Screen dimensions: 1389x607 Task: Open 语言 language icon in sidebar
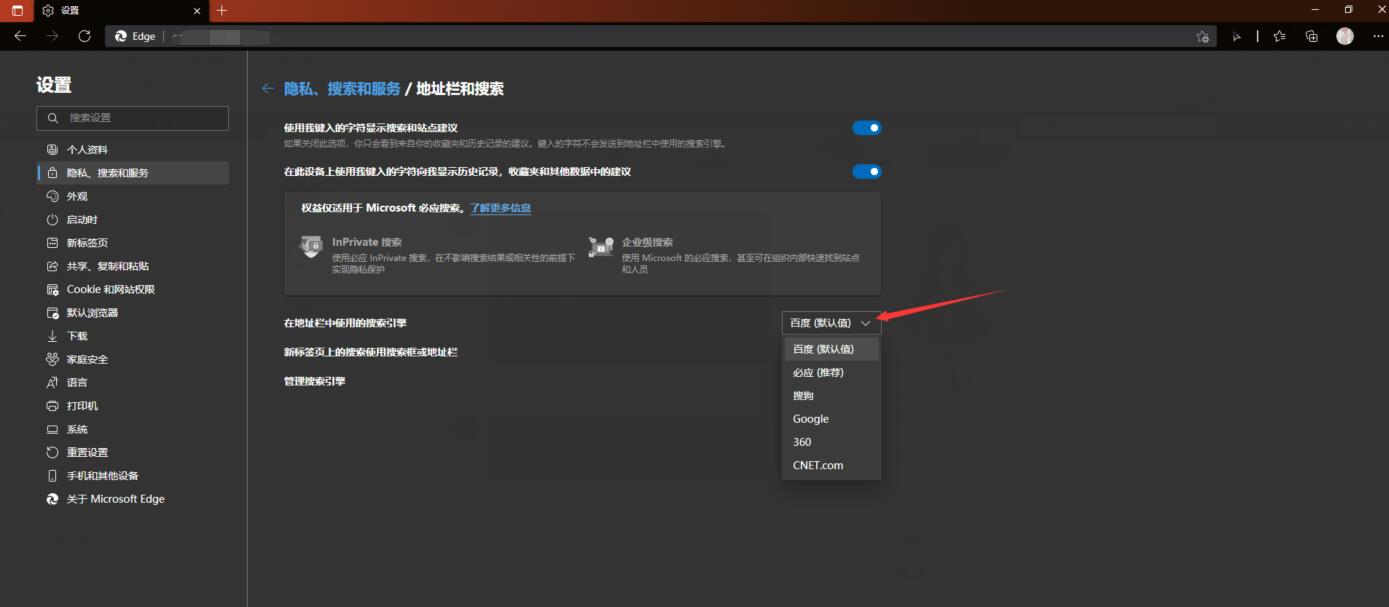click(53, 382)
